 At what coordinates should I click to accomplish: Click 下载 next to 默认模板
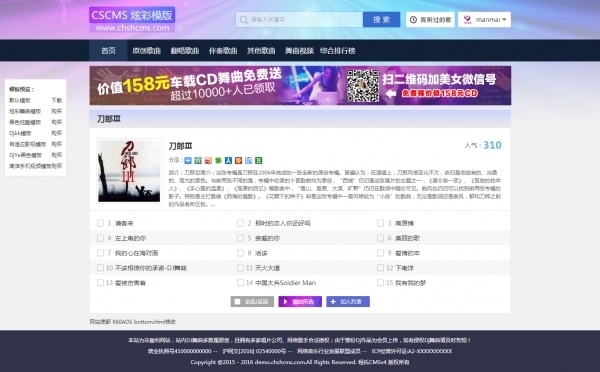click(x=57, y=100)
